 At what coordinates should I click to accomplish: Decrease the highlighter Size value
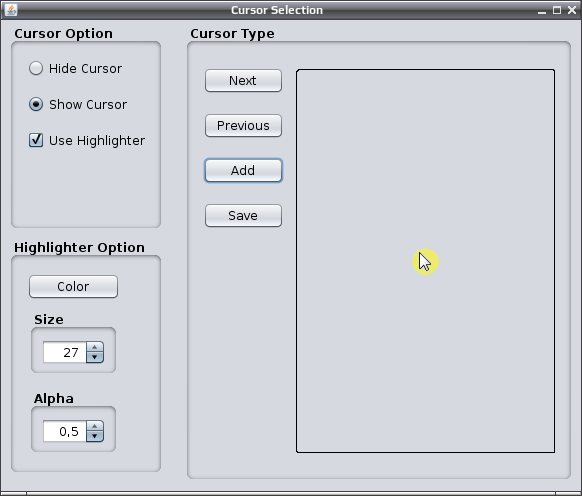pyautogui.click(x=95, y=357)
